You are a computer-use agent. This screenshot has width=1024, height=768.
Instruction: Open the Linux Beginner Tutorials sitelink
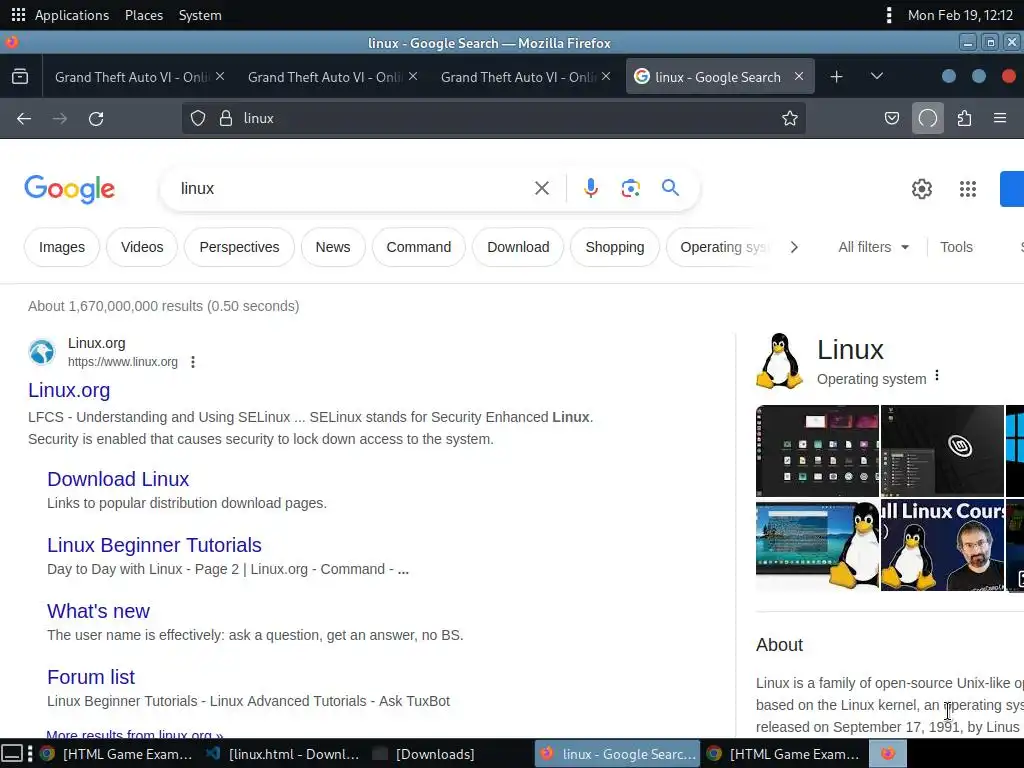click(154, 545)
